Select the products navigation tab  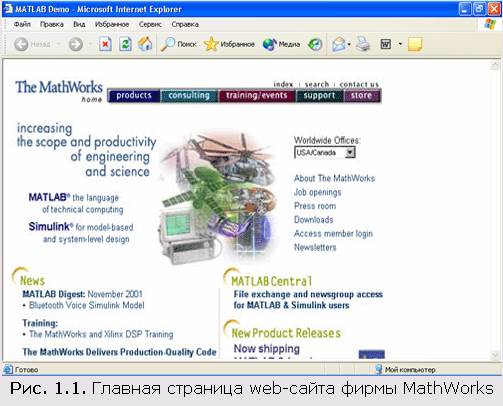[134, 96]
